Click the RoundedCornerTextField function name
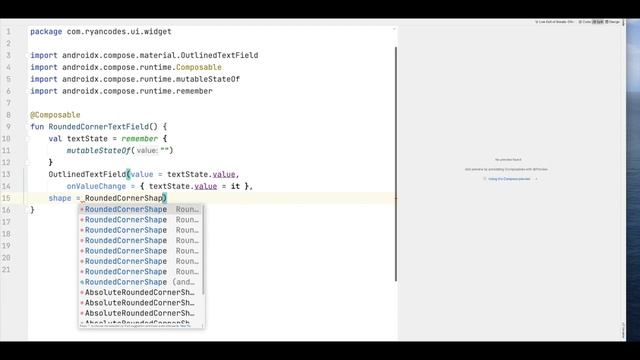Image resolution: width=640 pixels, height=360 pixels. (x=98, y=127)
